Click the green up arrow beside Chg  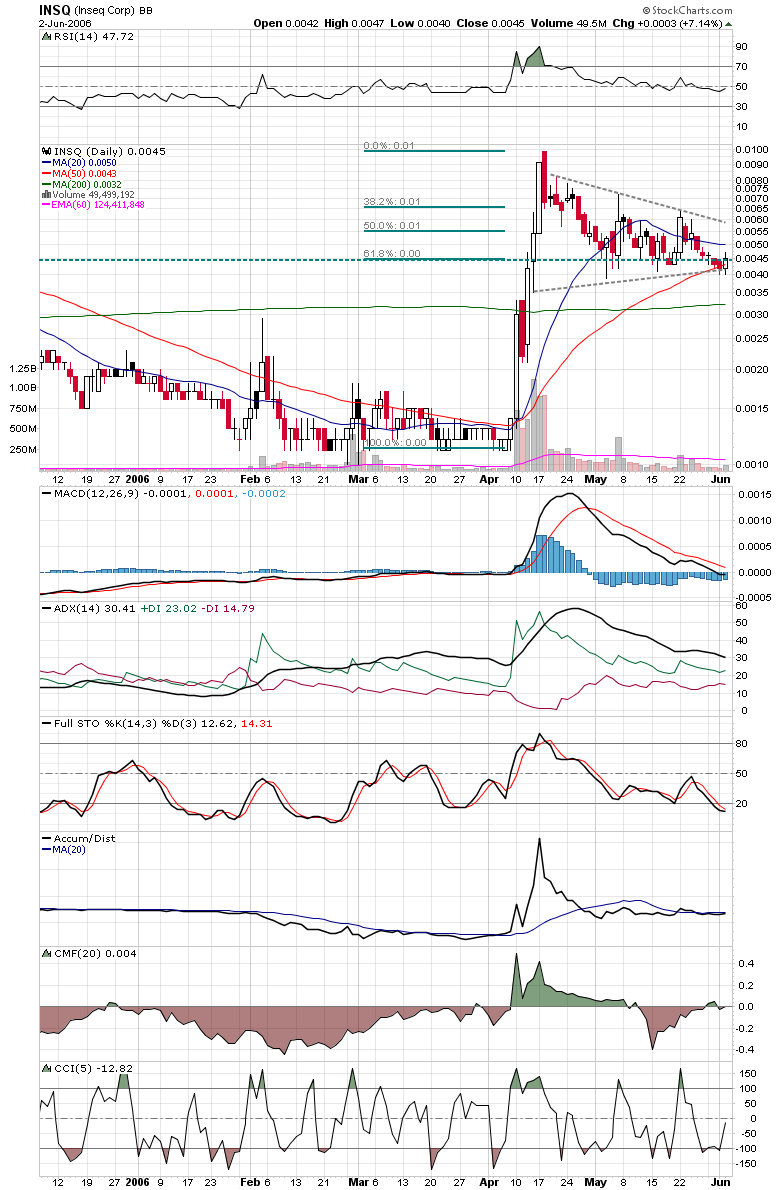[x=728, y=23]
